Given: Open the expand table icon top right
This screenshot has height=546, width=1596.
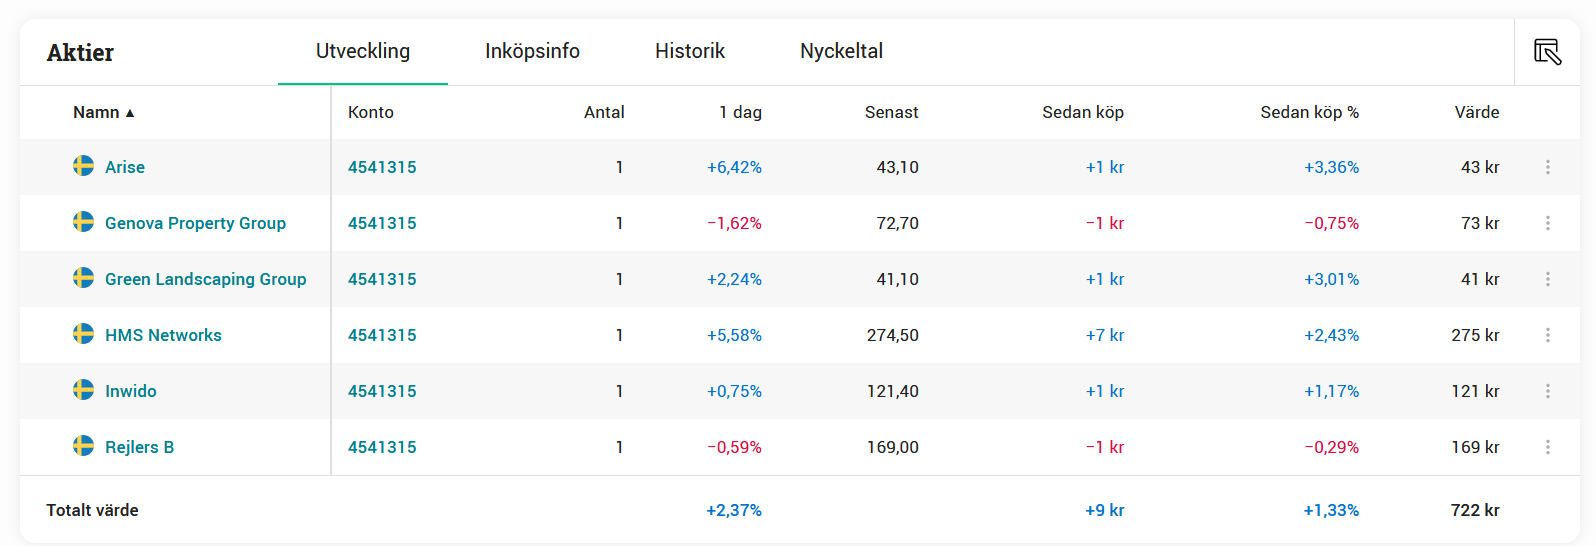Looking at the screenshot, I should point(1547,52).
